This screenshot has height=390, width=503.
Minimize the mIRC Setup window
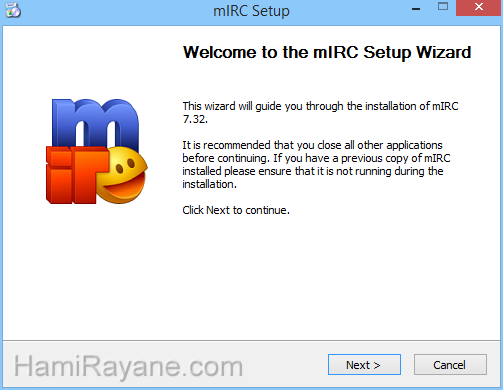[416, 8]
